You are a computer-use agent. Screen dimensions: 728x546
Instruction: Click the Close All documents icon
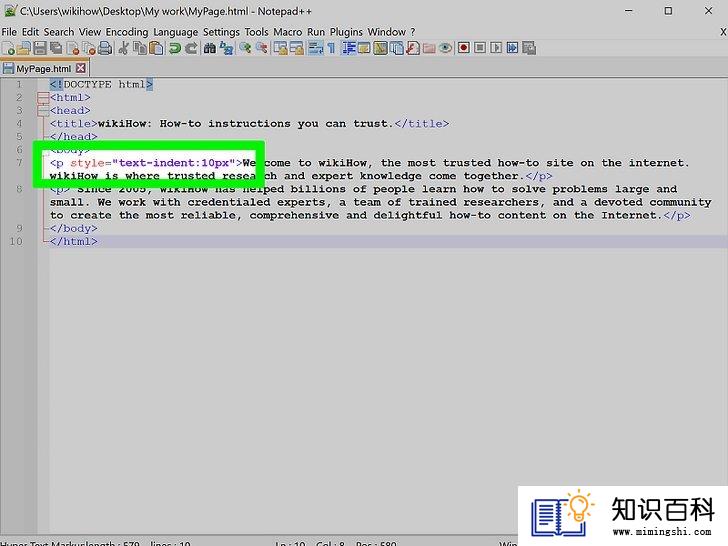pos(89,48)
